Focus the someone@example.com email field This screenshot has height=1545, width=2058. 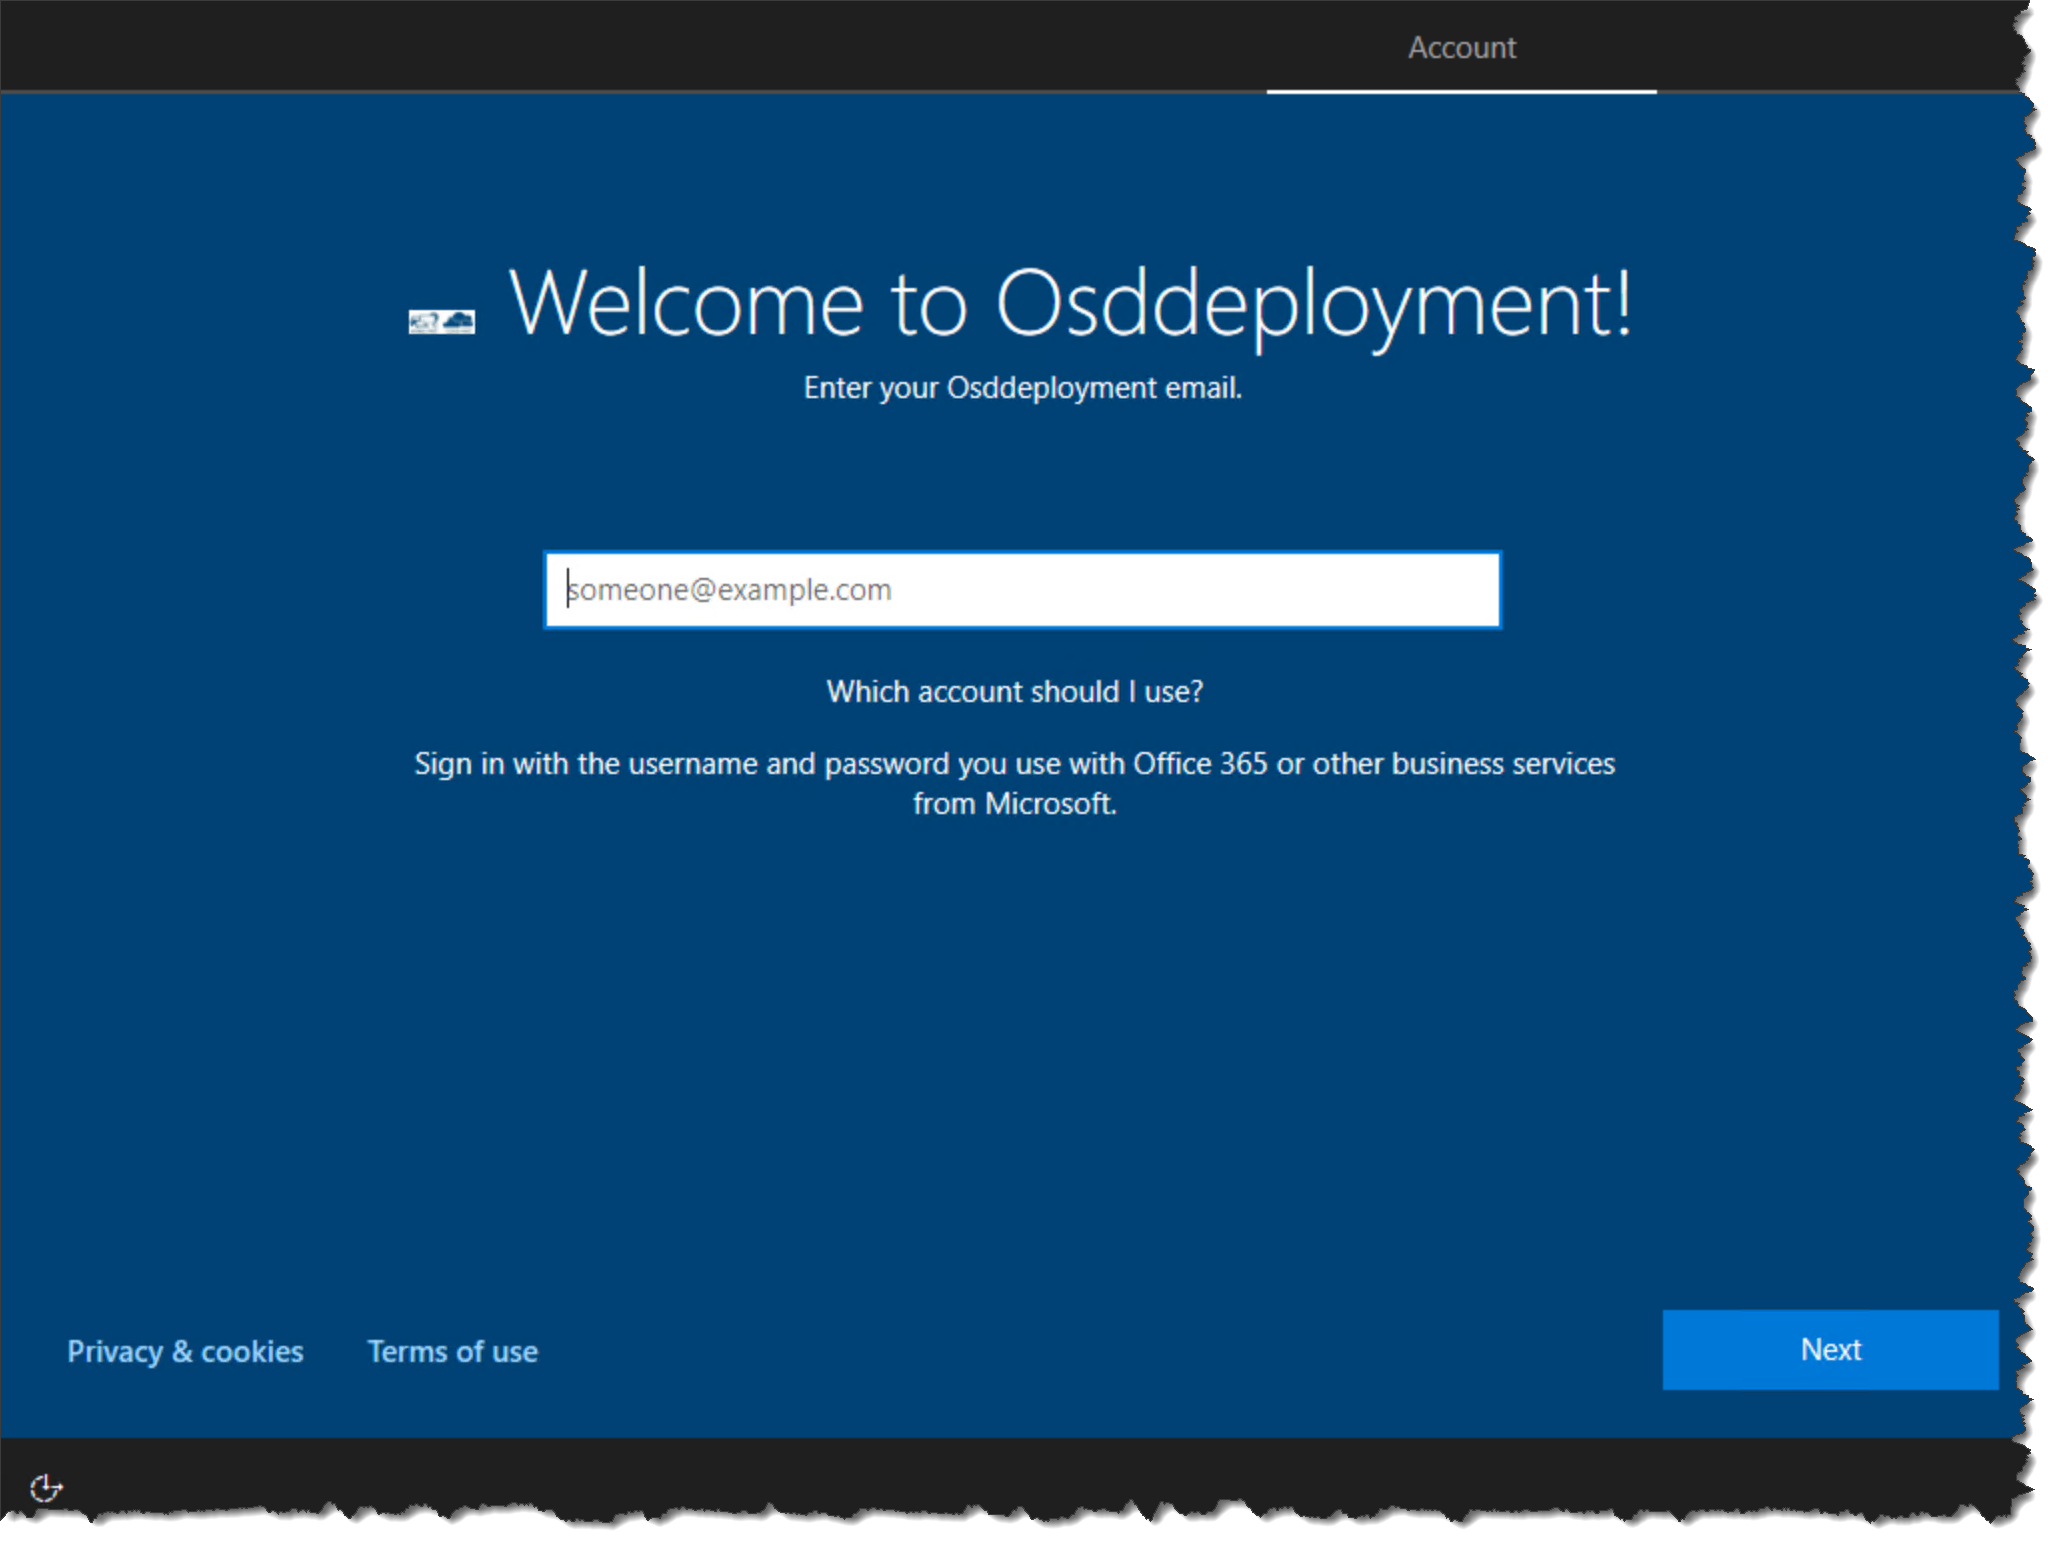click(x=1022, y=590)
